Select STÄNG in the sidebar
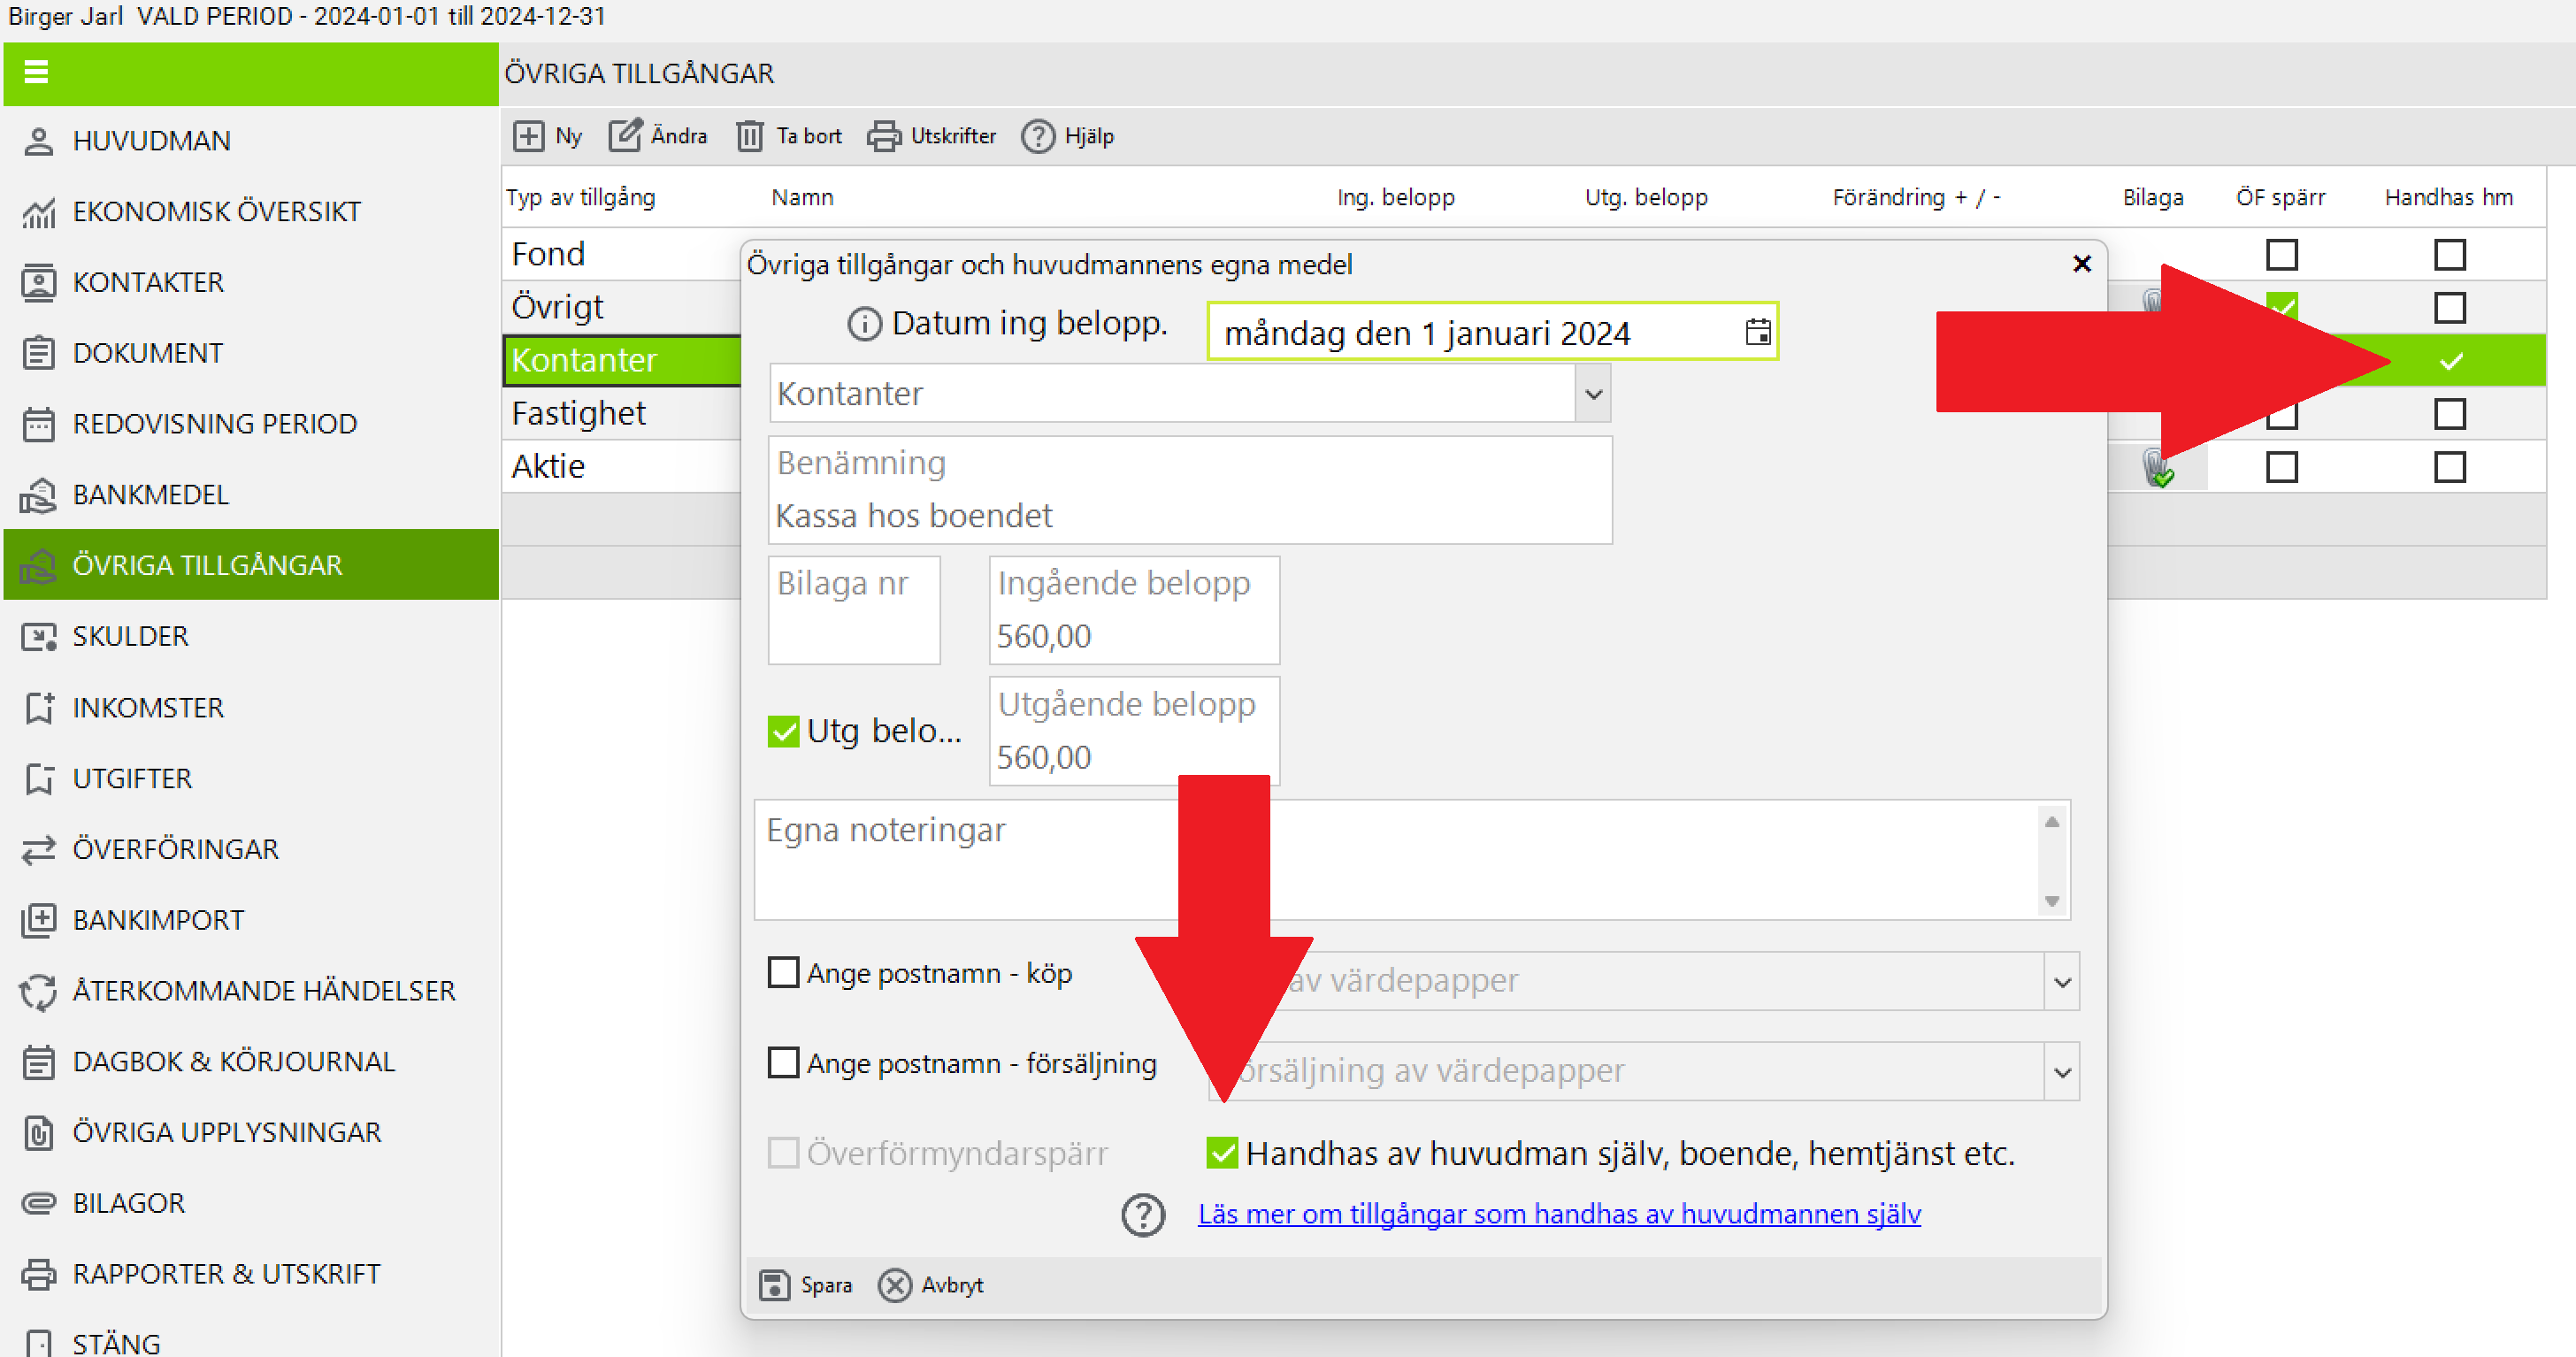The image size is (2576, 1357). point(252,1341)
